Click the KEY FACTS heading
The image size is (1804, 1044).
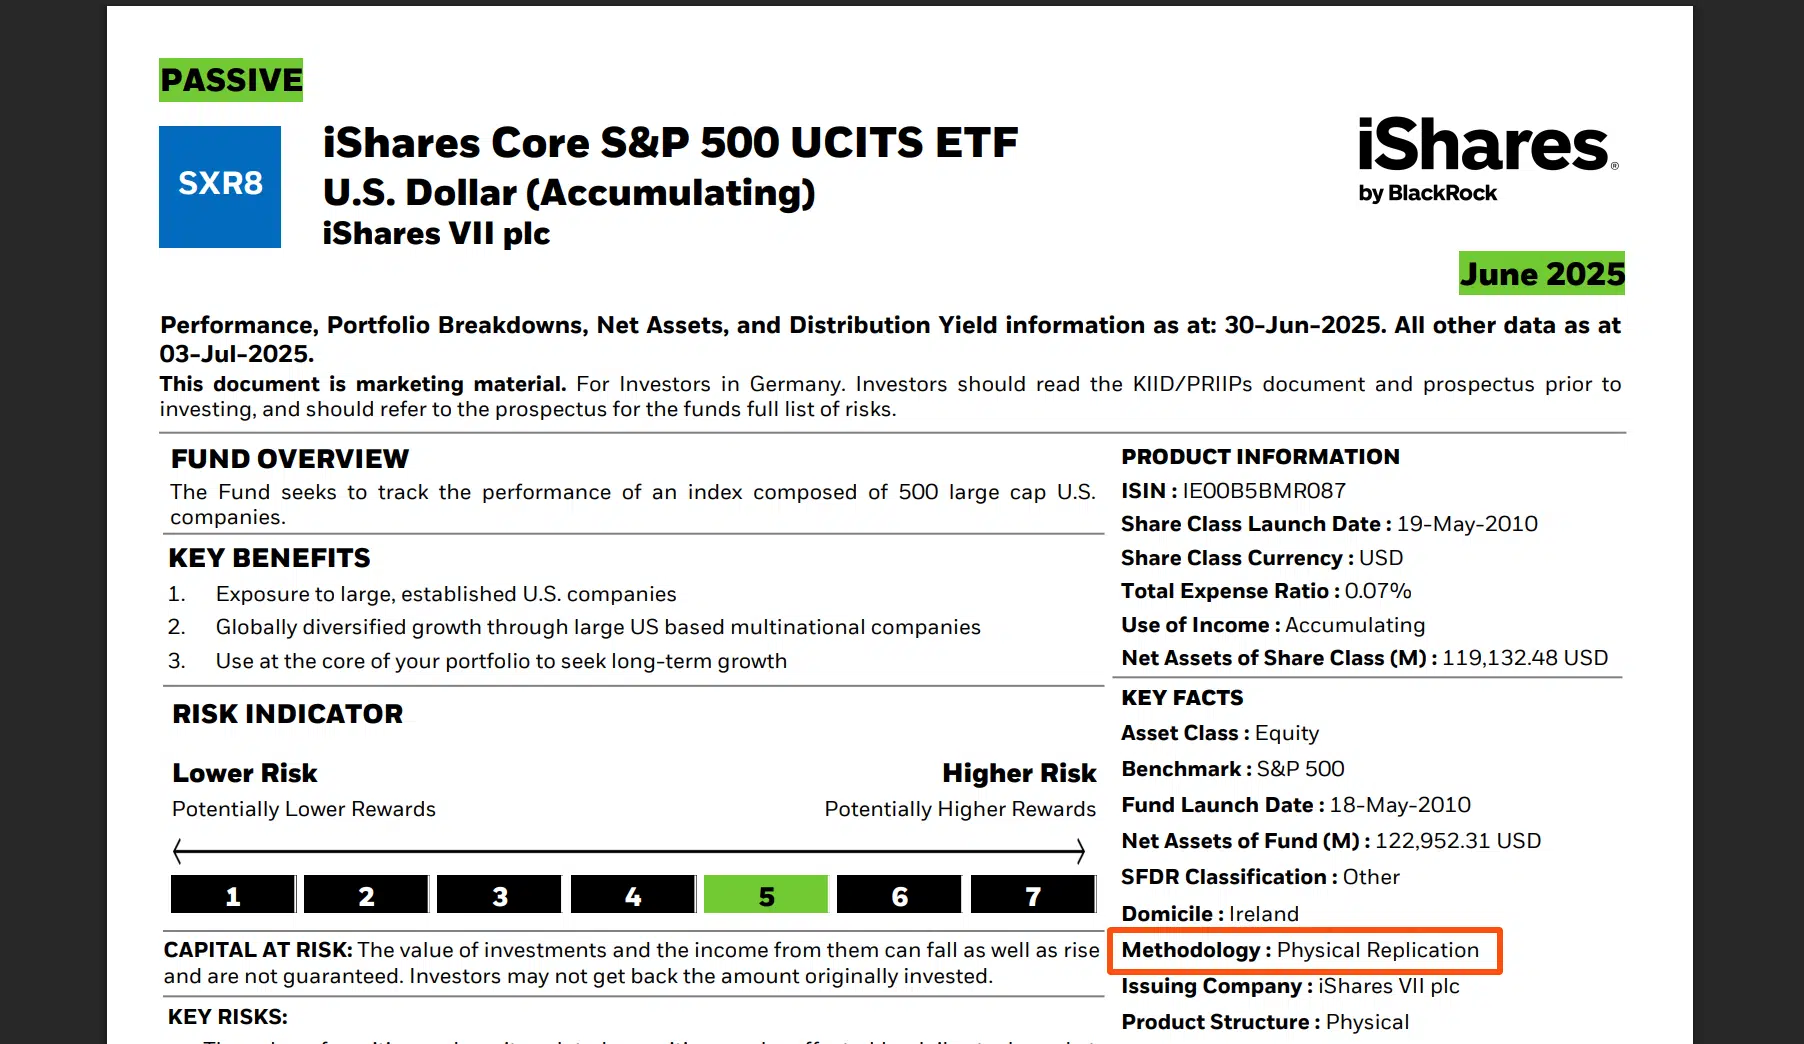click(x=1182, y=698)
